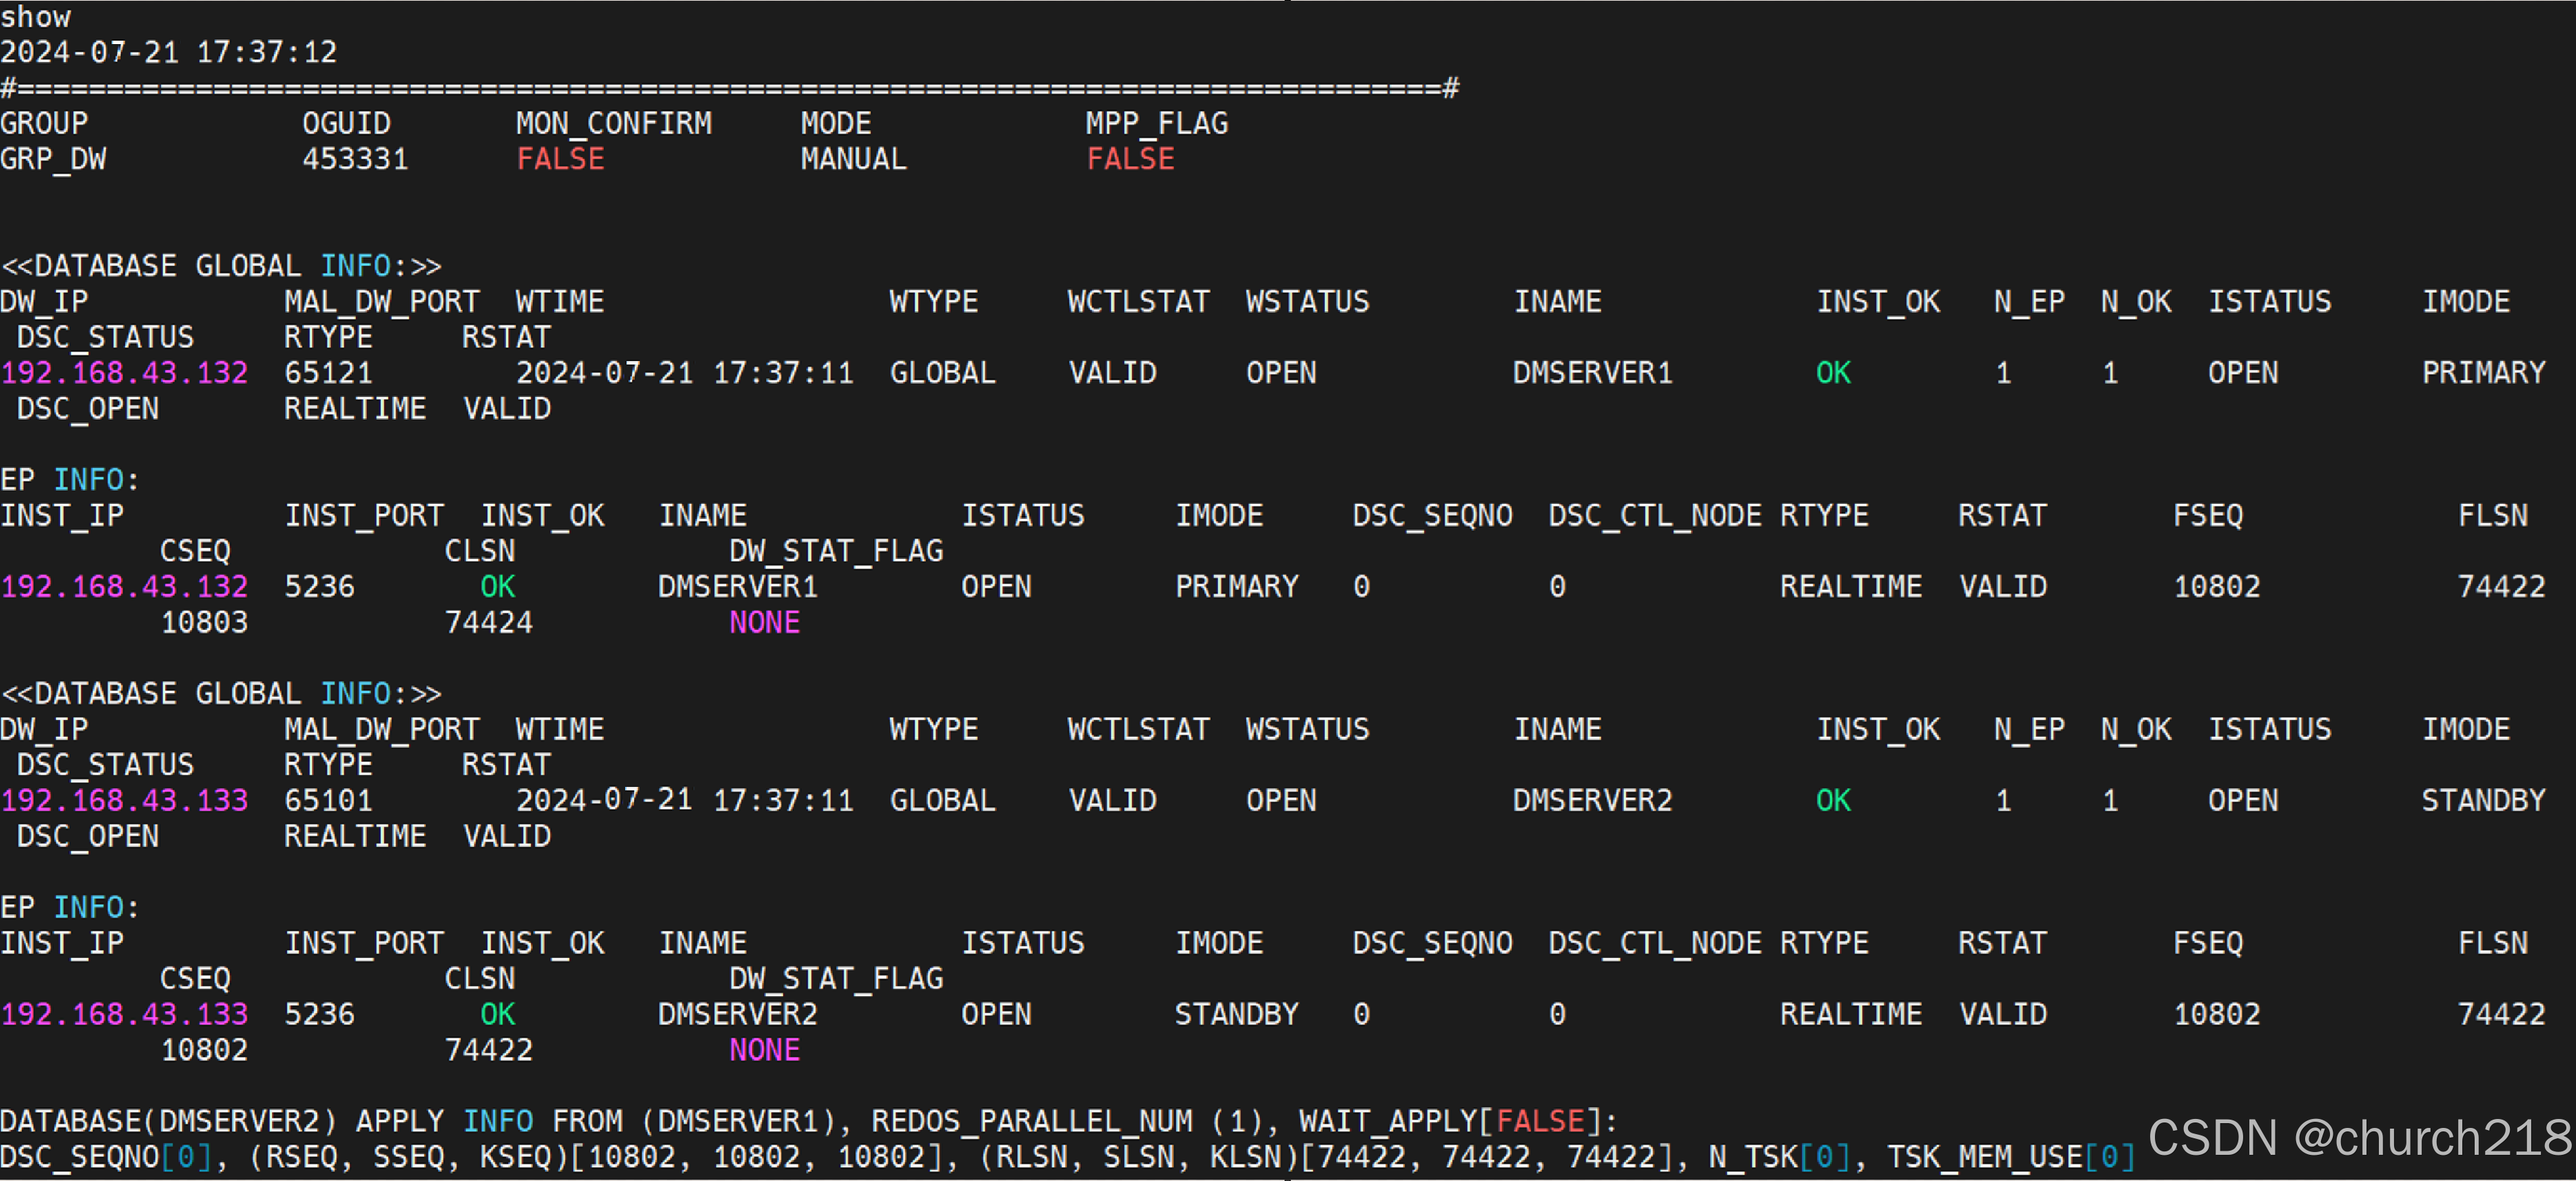Click the port value 65101
This screenshot has width=2576, height=1181.
coord(328,801)
